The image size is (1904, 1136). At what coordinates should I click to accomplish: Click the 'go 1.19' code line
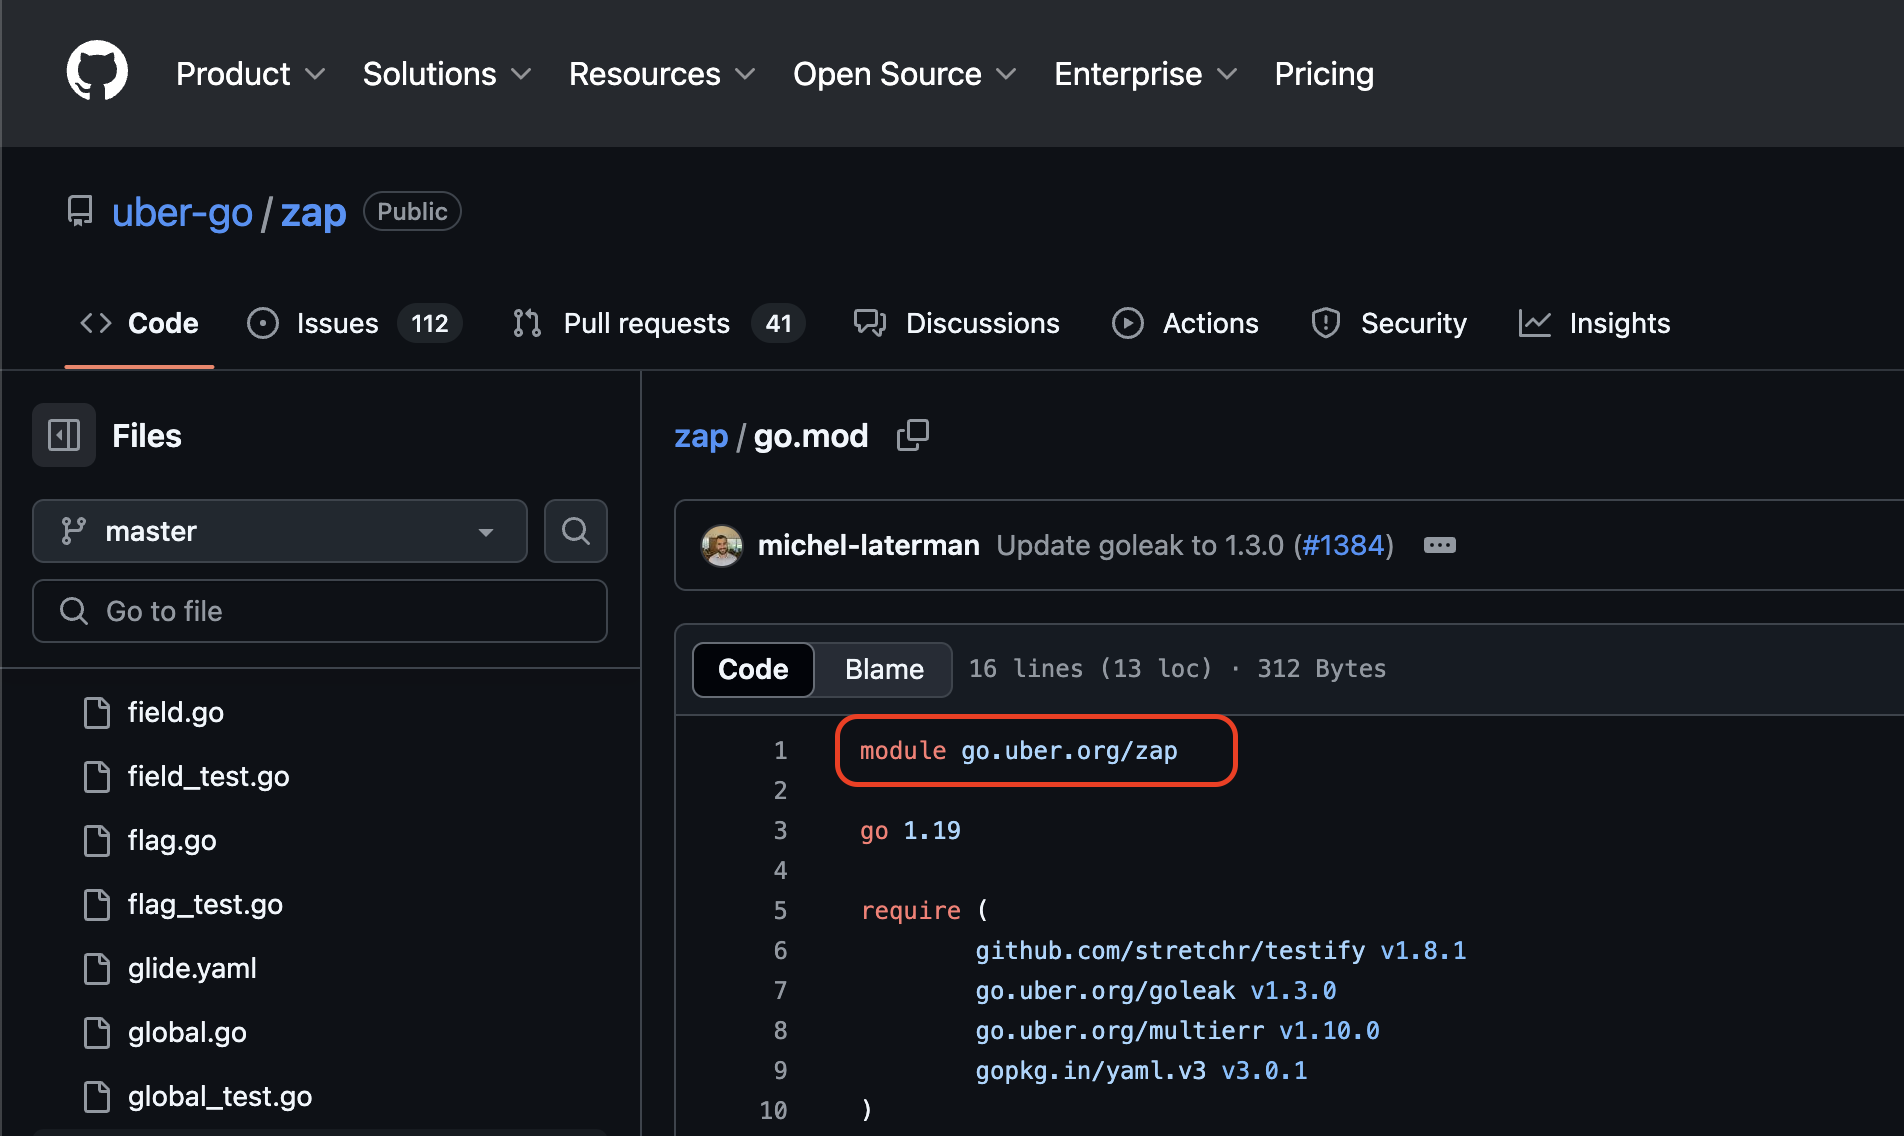[910, 831]
